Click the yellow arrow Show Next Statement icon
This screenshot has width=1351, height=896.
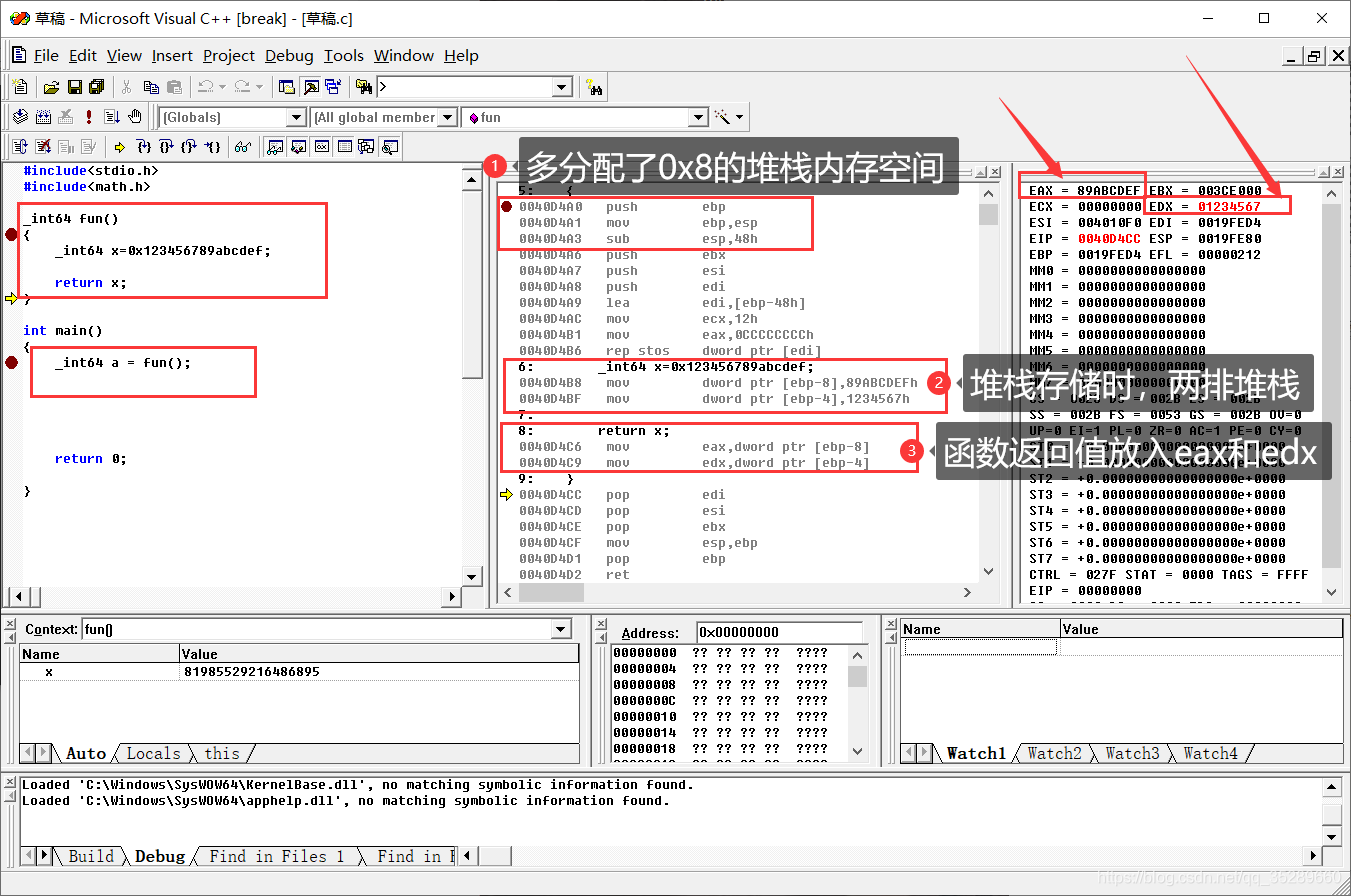119,146
